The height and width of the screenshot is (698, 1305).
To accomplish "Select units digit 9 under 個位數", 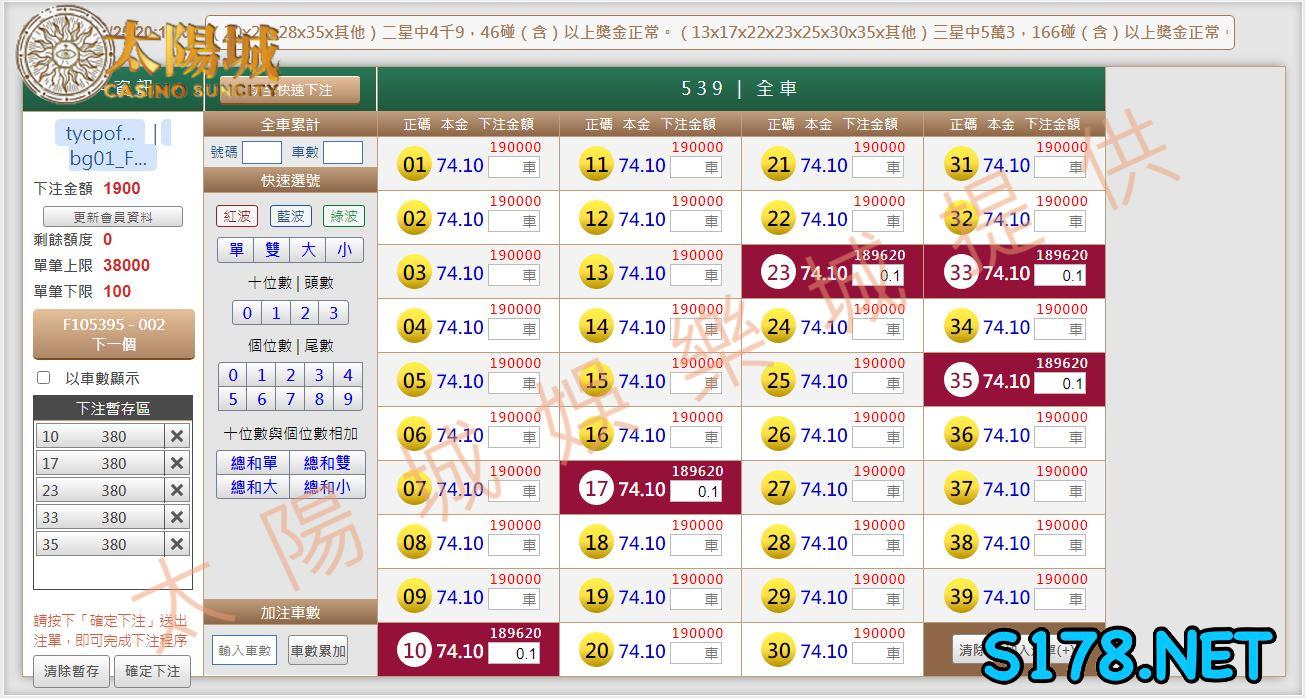I will [348, 399].
